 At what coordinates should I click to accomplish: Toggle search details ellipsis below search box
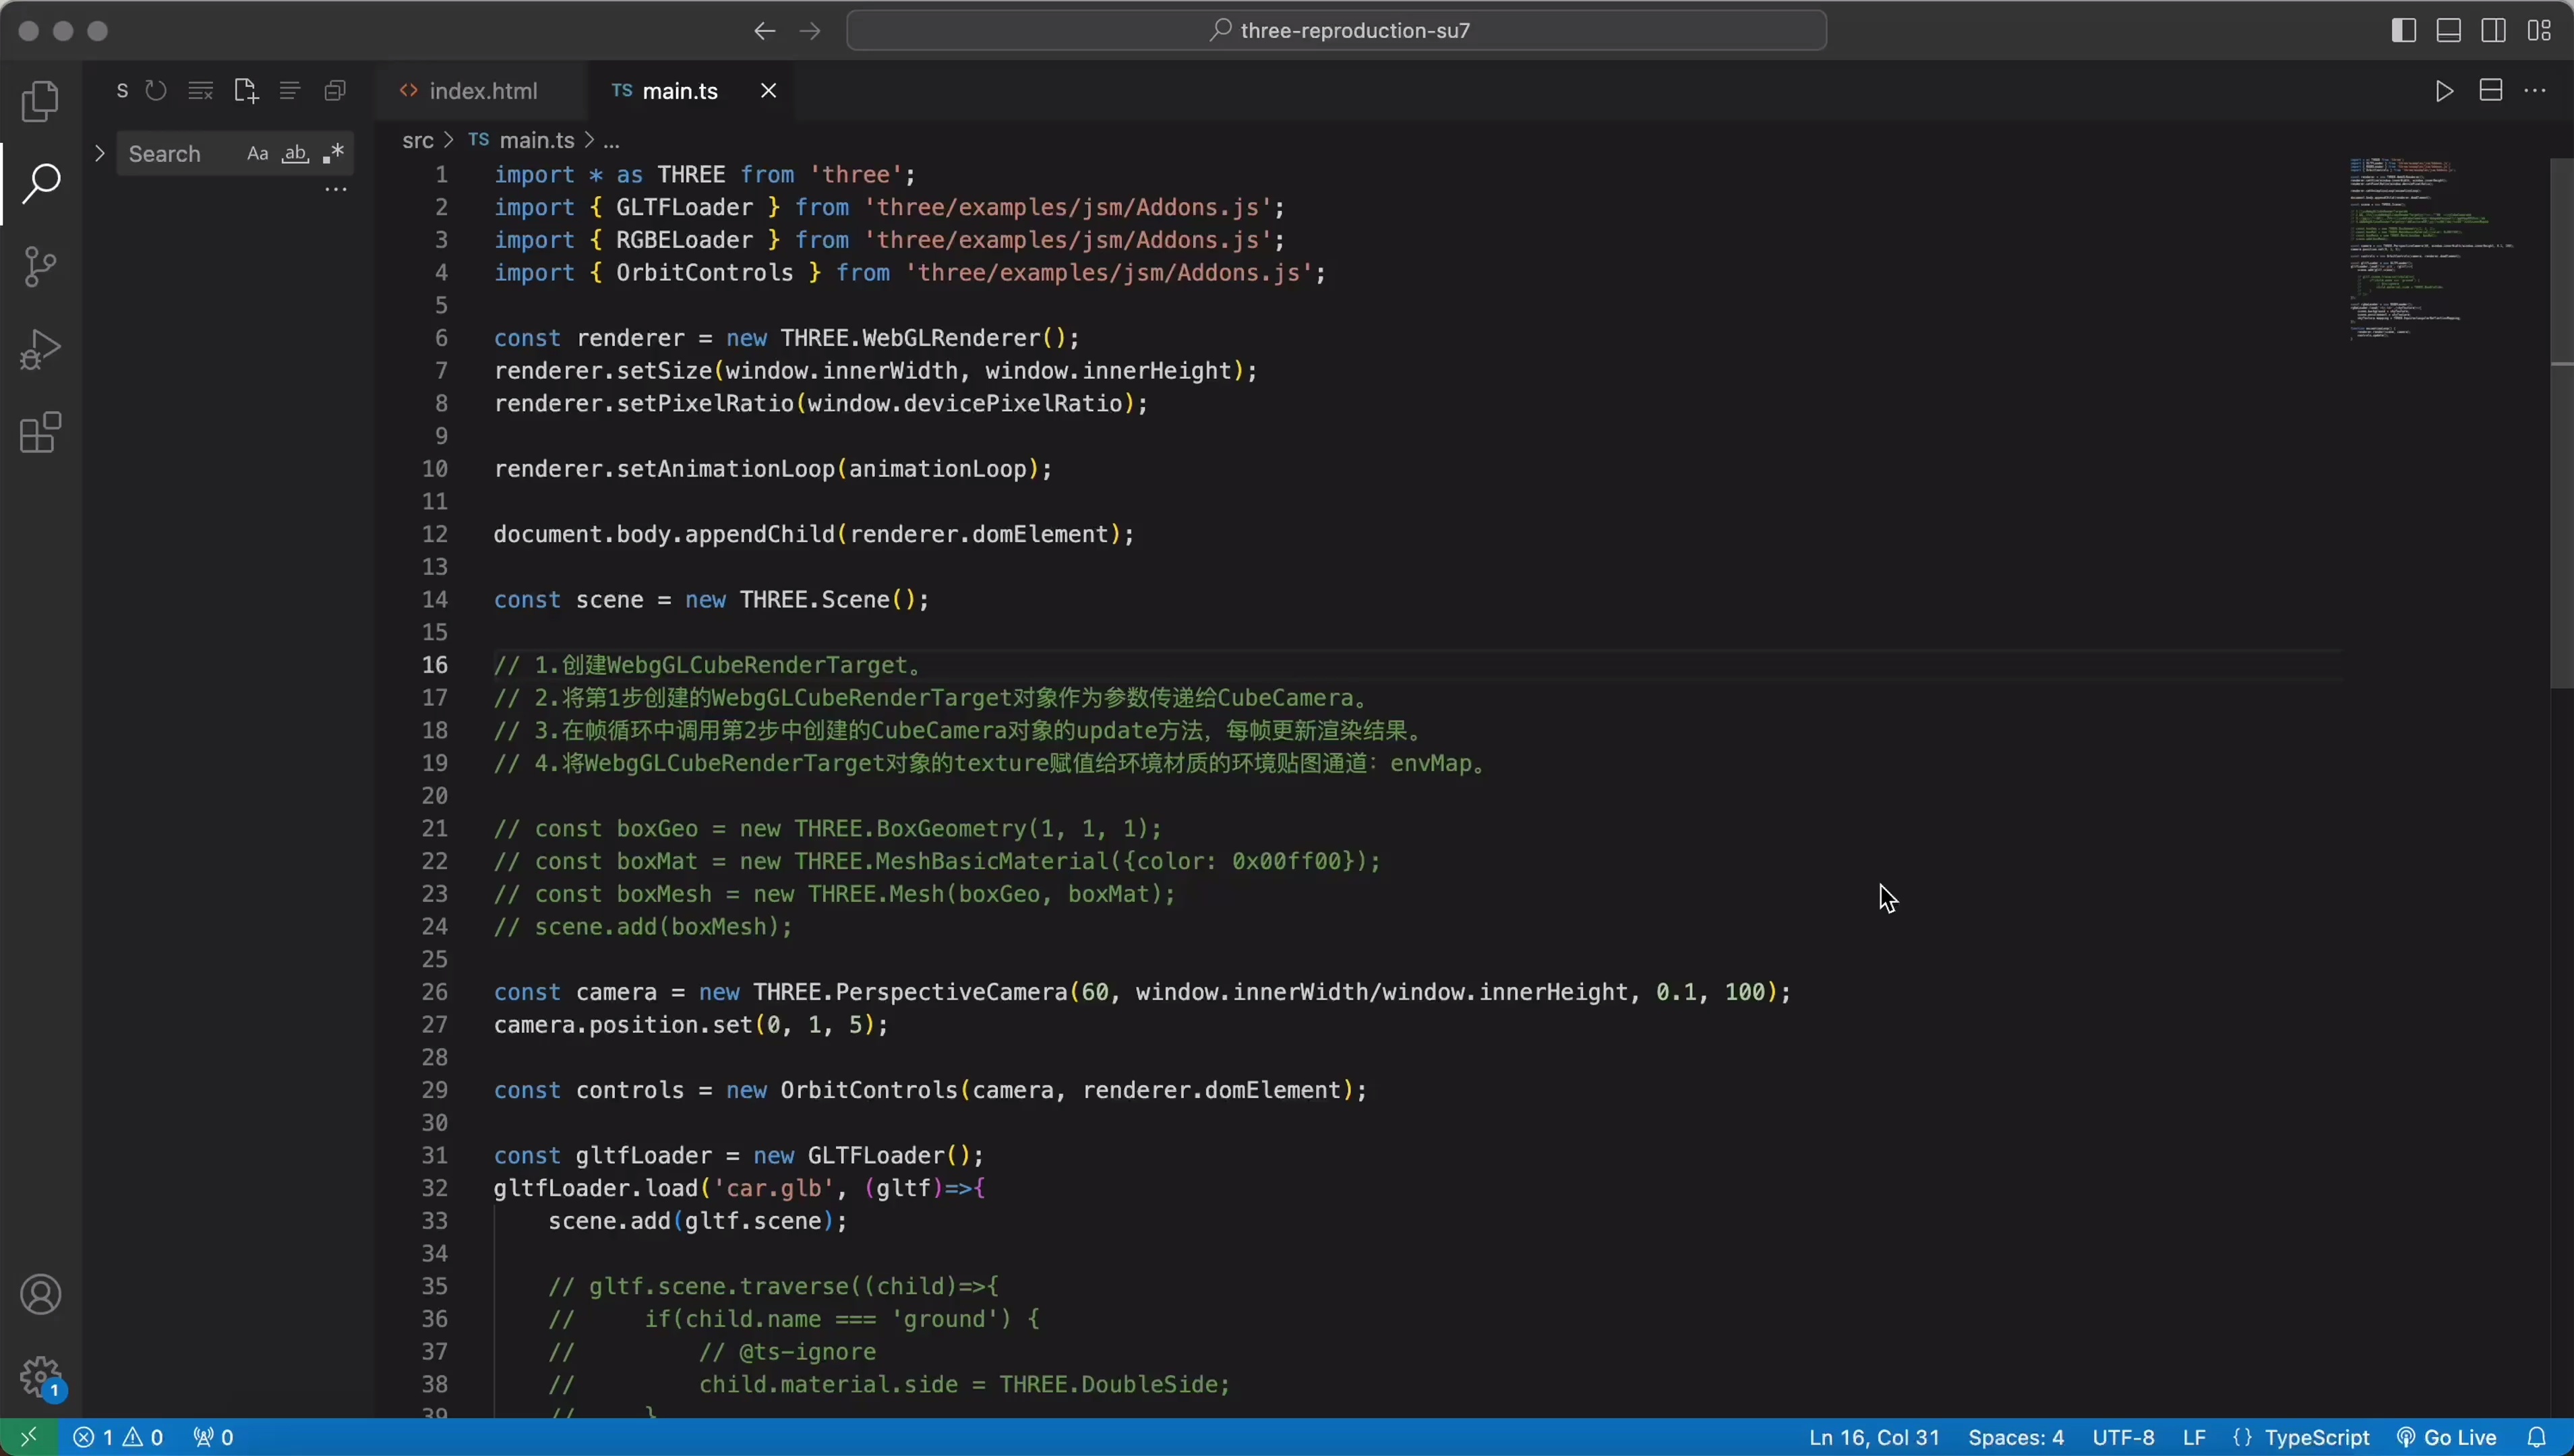[x=336, y=190]
